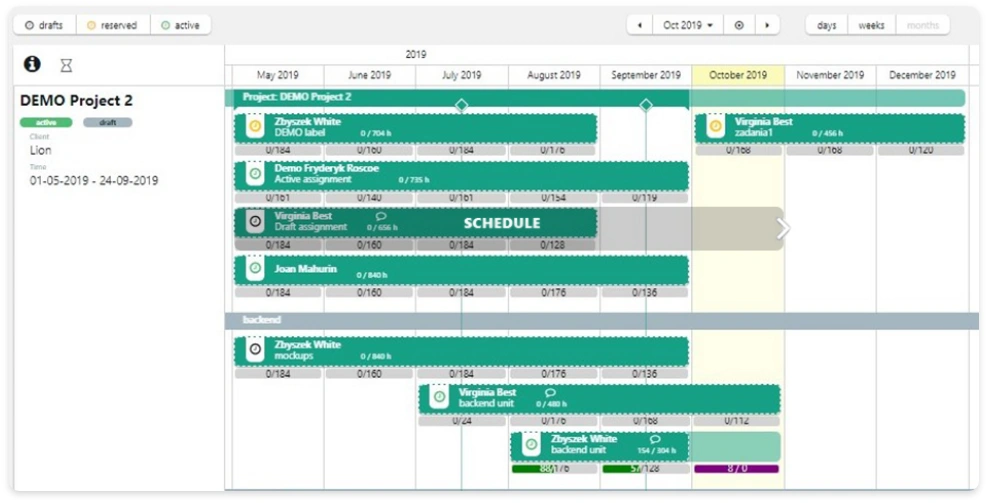Click the 2019 year header
The width and height of the screenshot is (988, 503).
pyautogui.click(x=416, y=55)
